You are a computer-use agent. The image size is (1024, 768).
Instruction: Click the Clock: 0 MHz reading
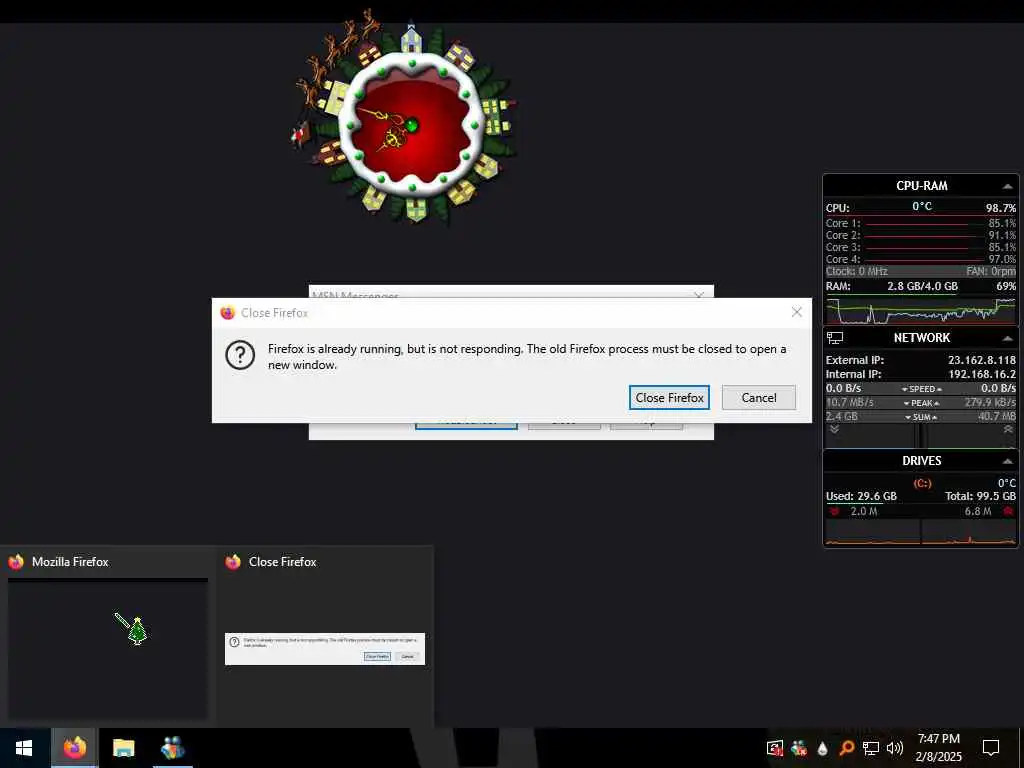[856, 271]
